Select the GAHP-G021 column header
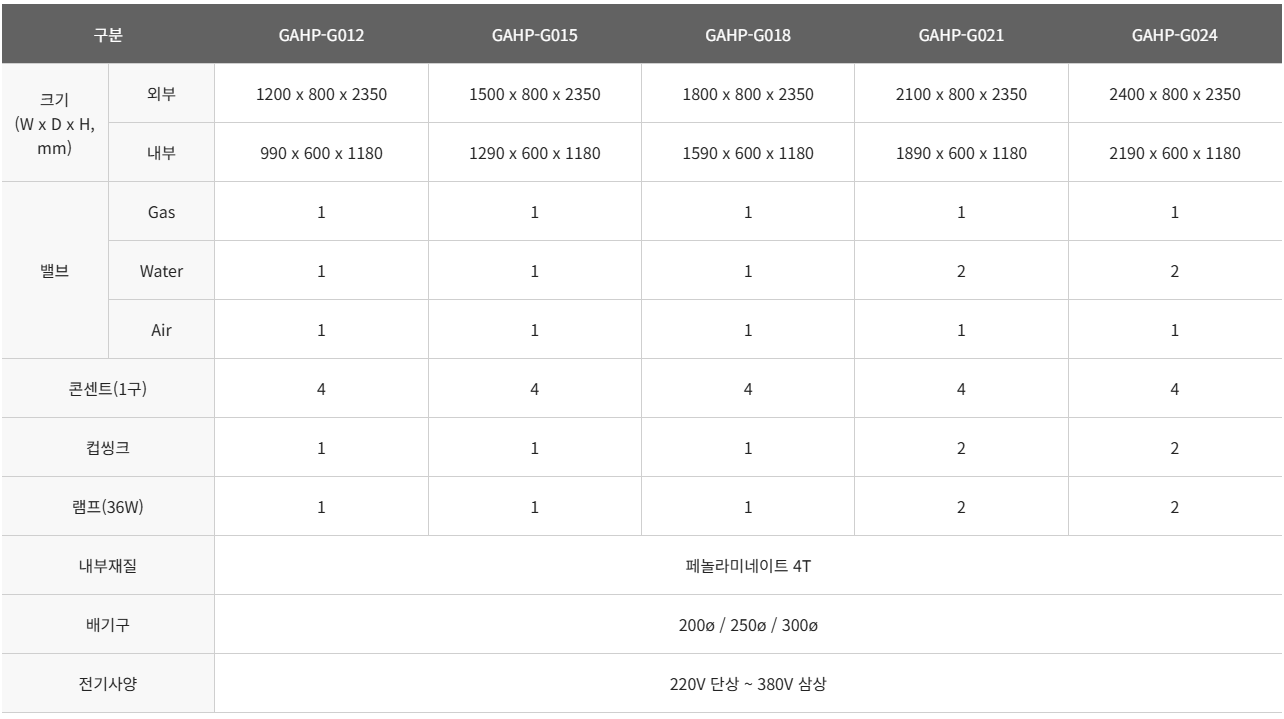Viewport: 1284px width, 719px height. pos(961,35)
